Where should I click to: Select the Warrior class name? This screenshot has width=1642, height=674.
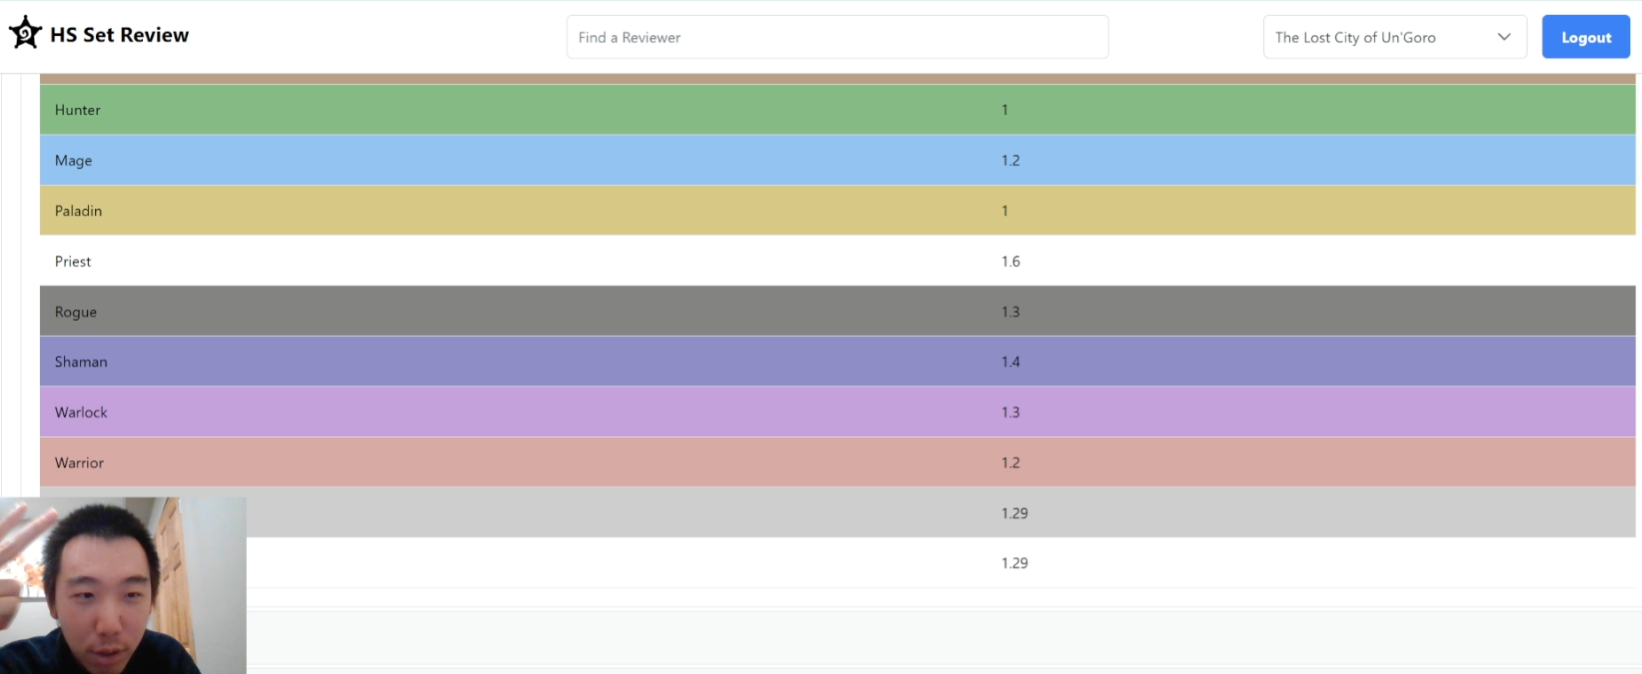pos(79,463)
